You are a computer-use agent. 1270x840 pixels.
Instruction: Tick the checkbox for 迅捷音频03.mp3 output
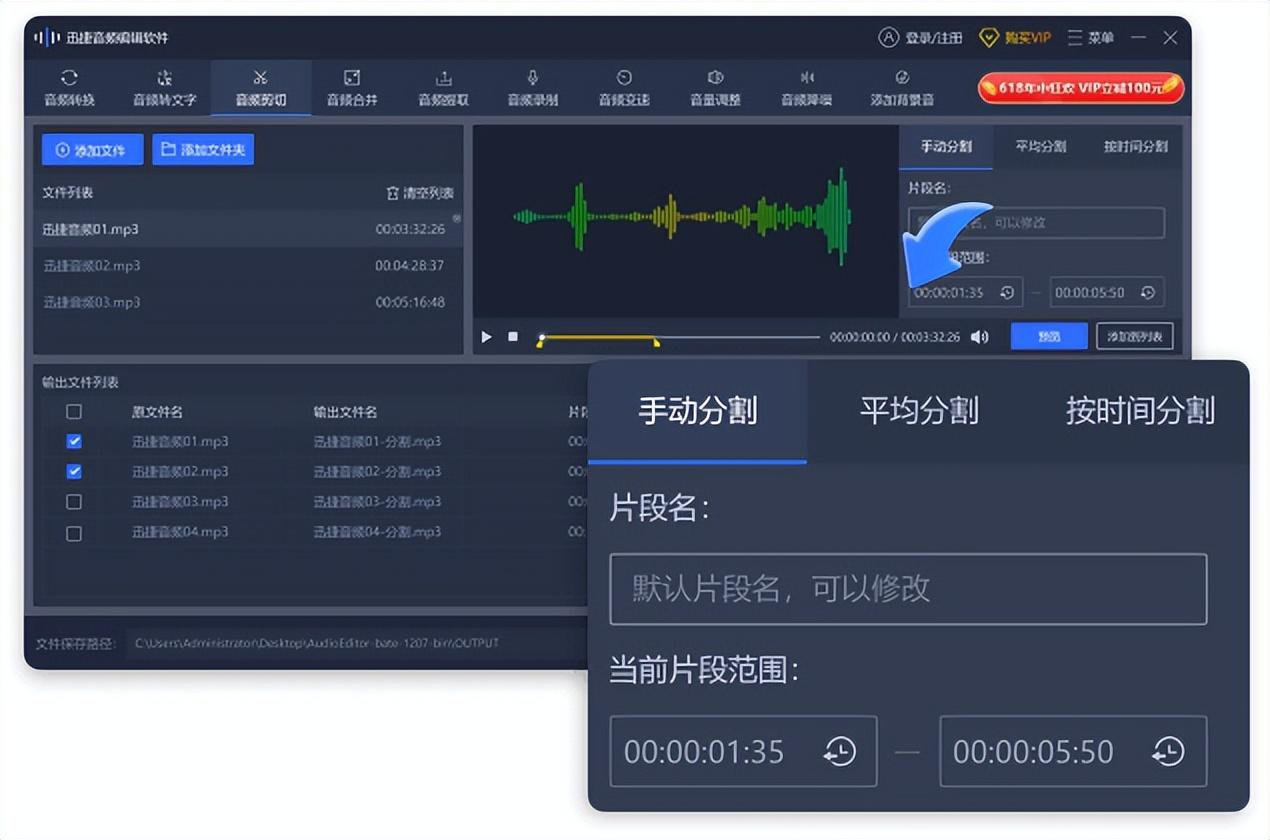pyautogui.click(x=74, y=502)
